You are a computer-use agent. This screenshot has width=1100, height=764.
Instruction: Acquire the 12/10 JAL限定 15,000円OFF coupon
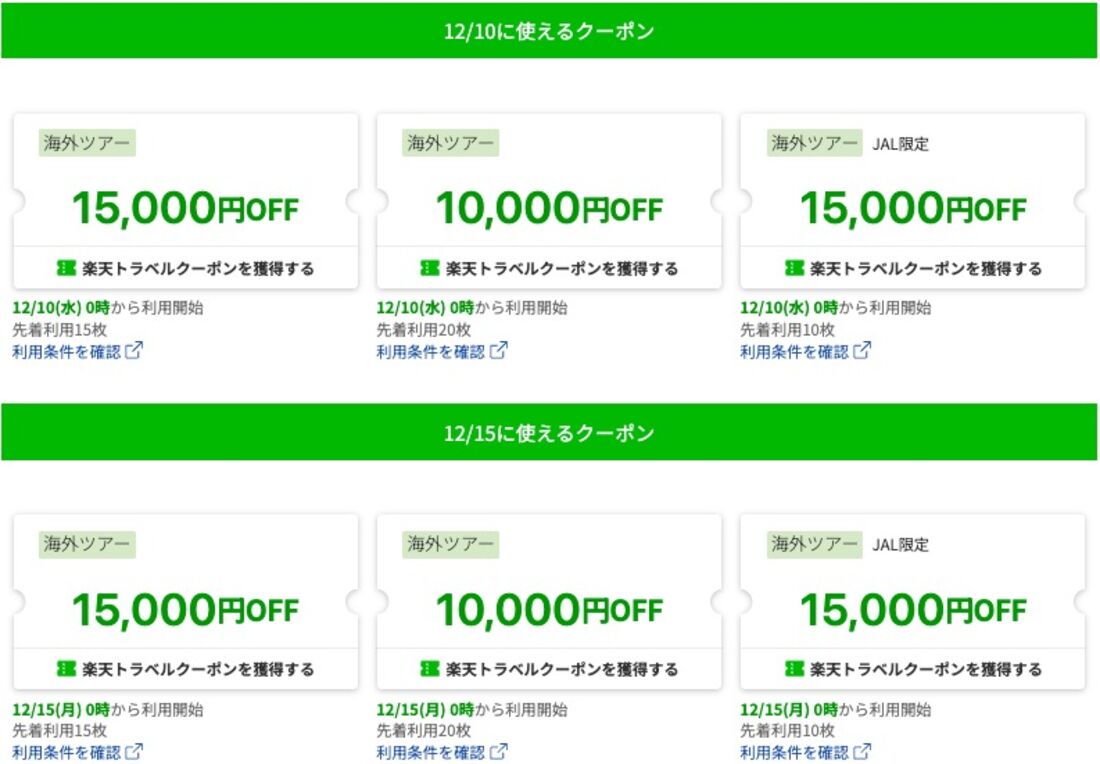[912, 268]
